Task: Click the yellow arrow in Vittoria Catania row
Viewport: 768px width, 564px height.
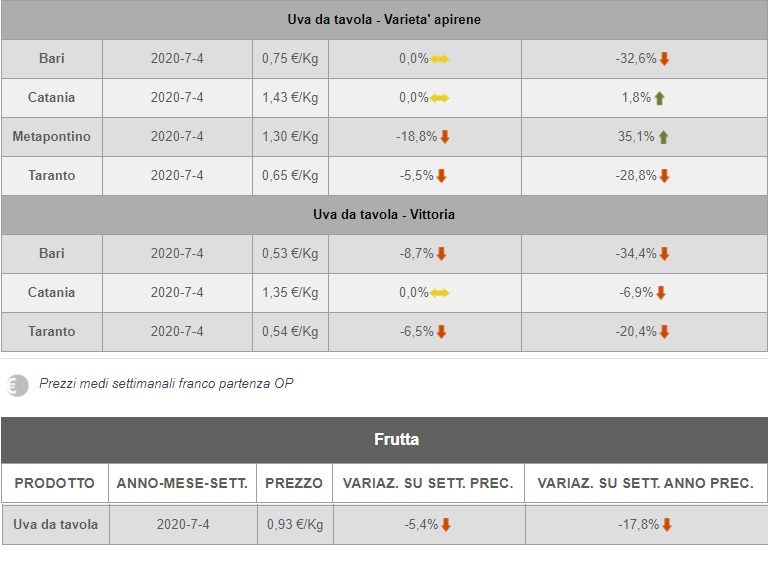Action: click(x=440, y=293)
